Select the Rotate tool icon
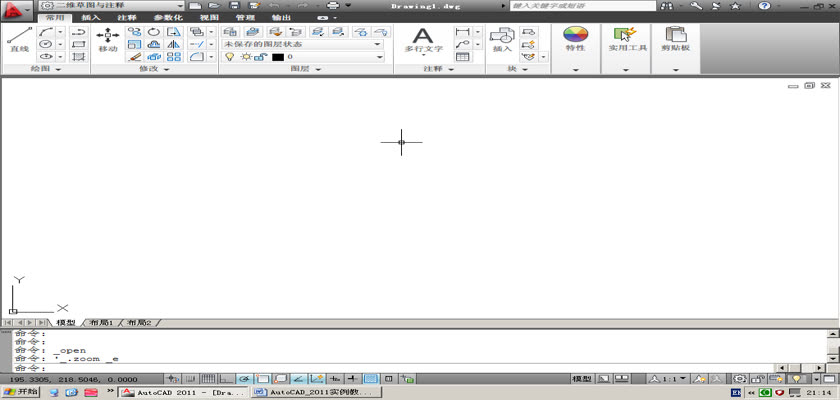The image size is (840, 400). pos(154,32)
